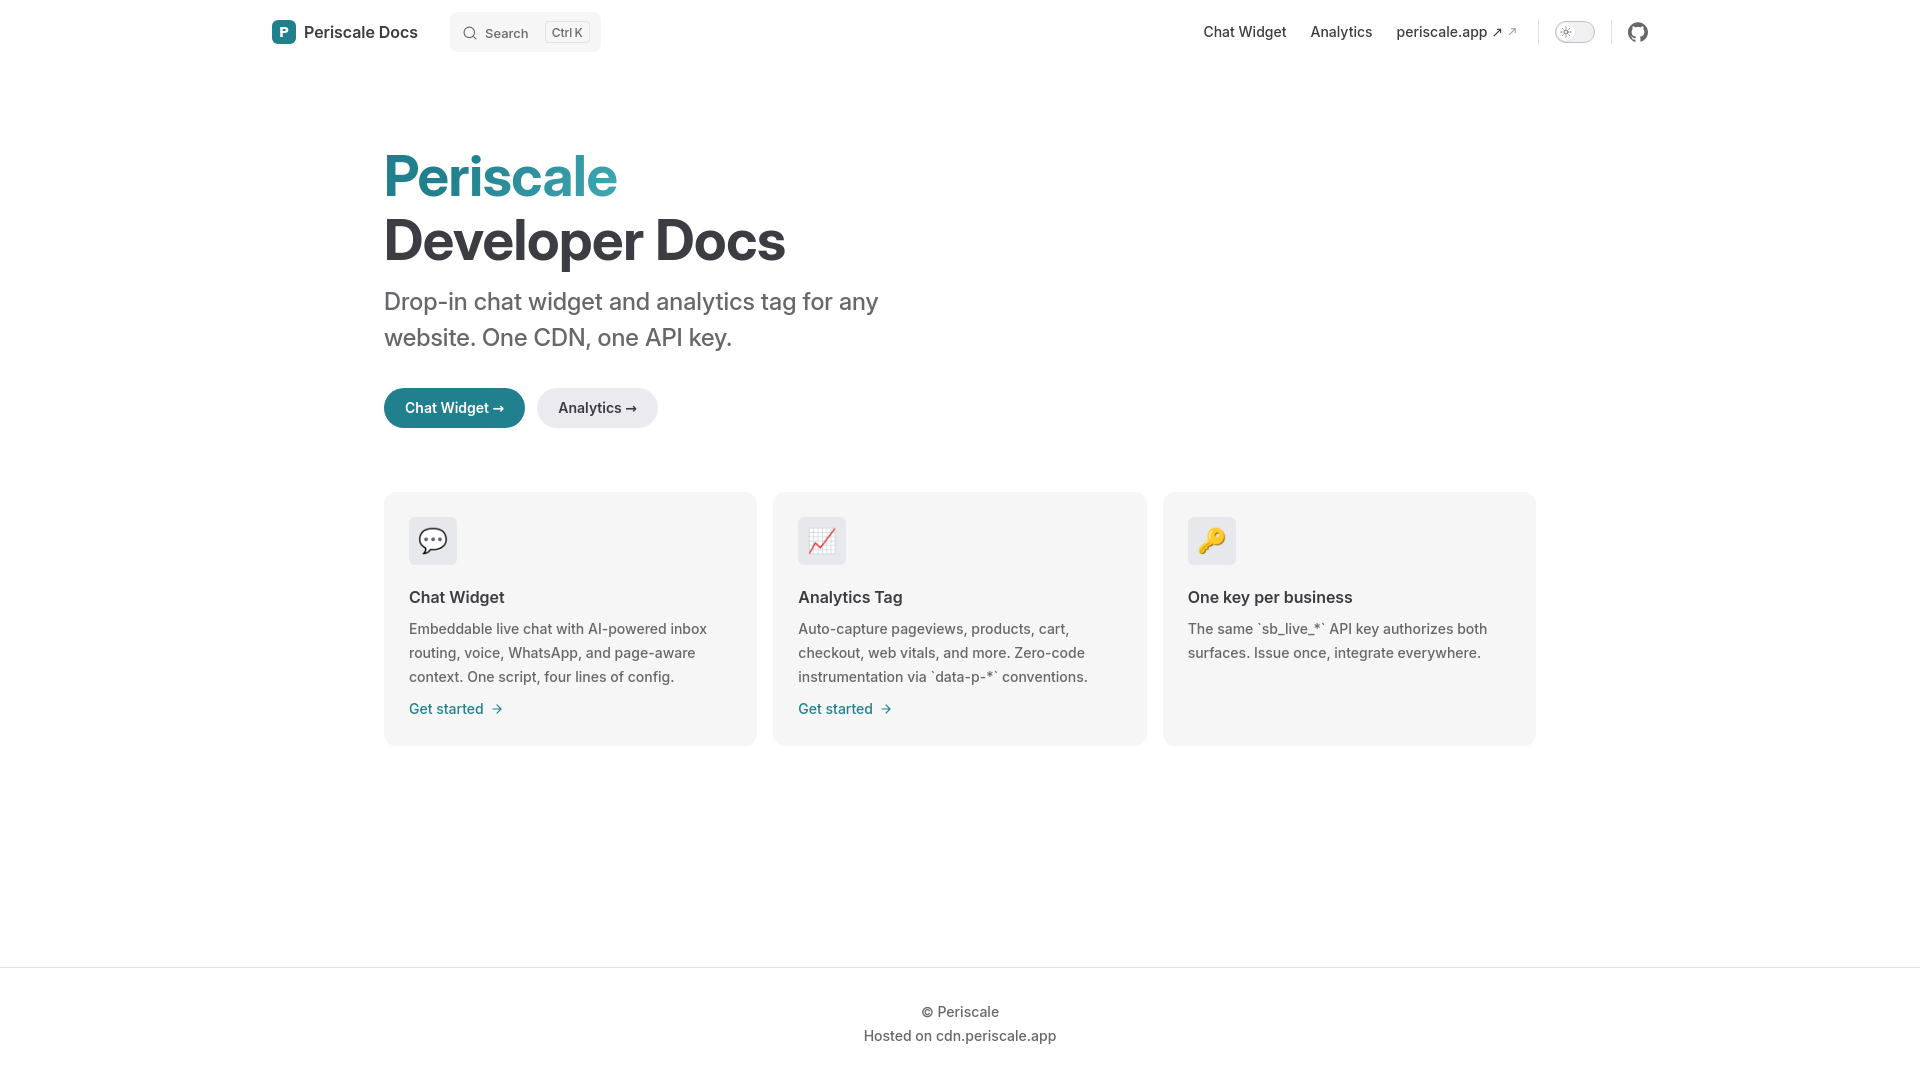Open Chat Widget in top navigation
The height and width of the screenshot is (1080, 1920).
coord(1245,32)
